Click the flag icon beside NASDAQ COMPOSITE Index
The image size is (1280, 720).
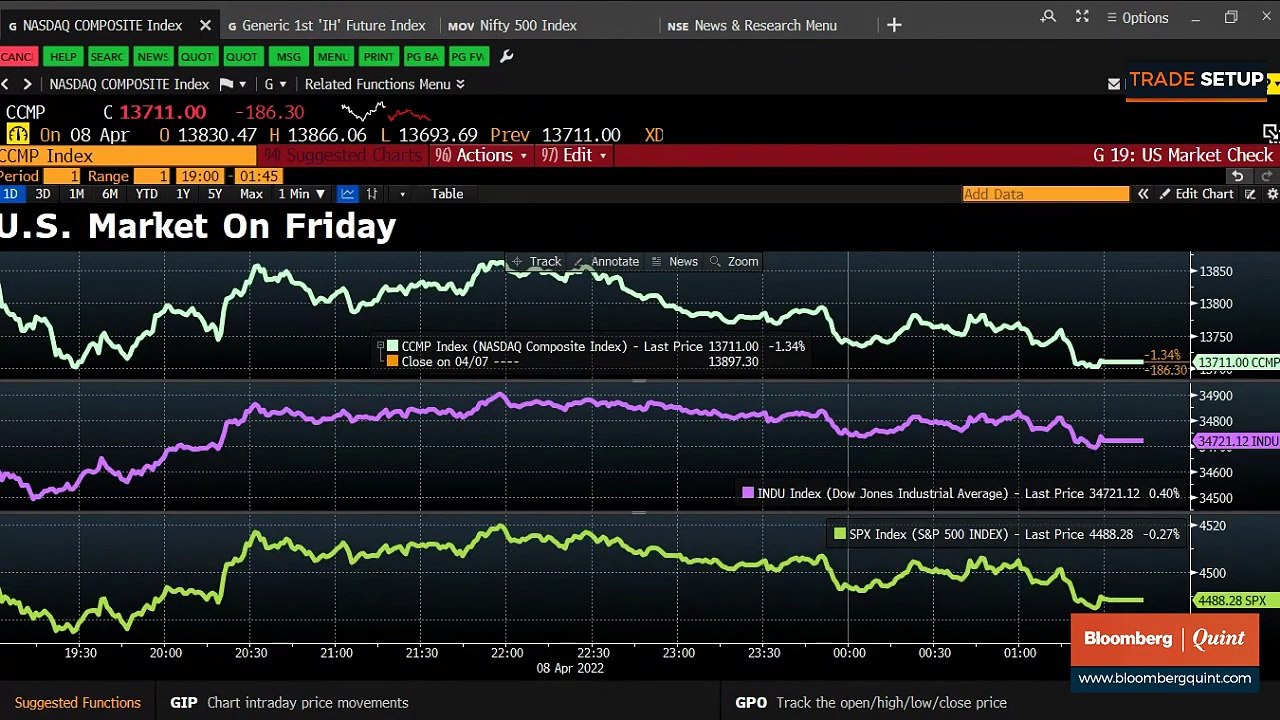point(226,84)
